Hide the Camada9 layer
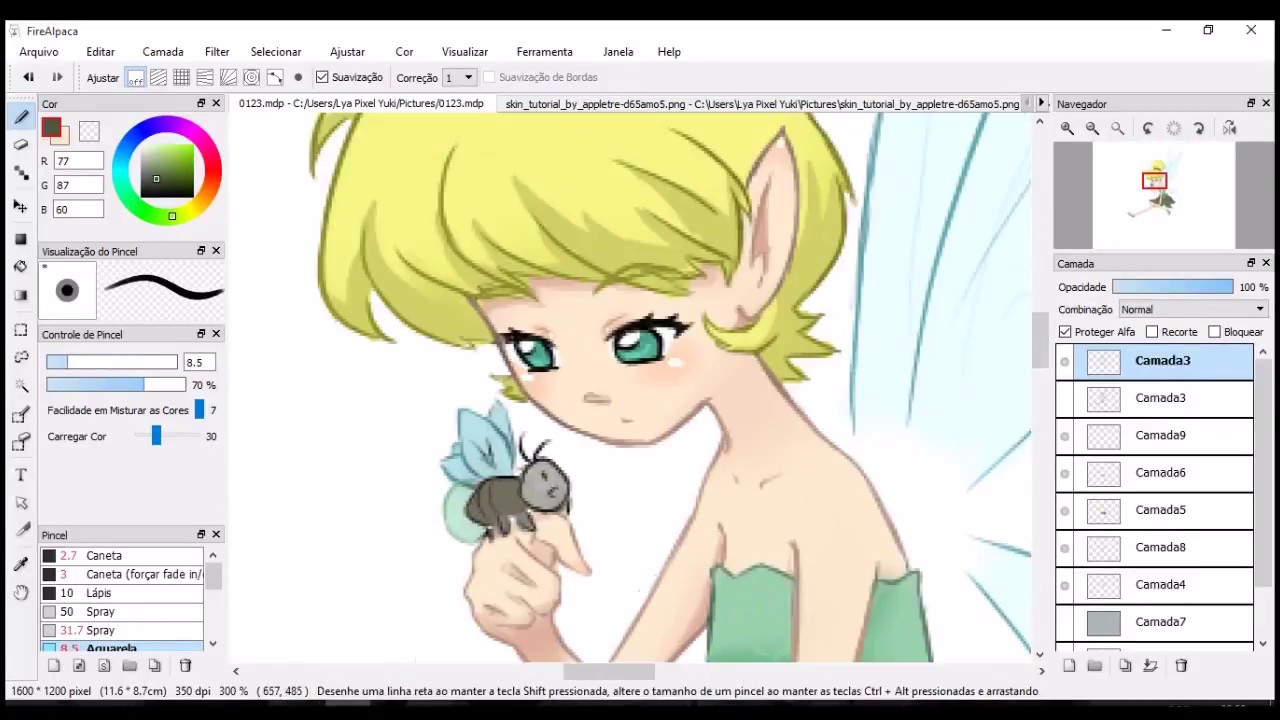This screenshot has width=1280, height=720. pyautogui.click(x=1065, y=436)
